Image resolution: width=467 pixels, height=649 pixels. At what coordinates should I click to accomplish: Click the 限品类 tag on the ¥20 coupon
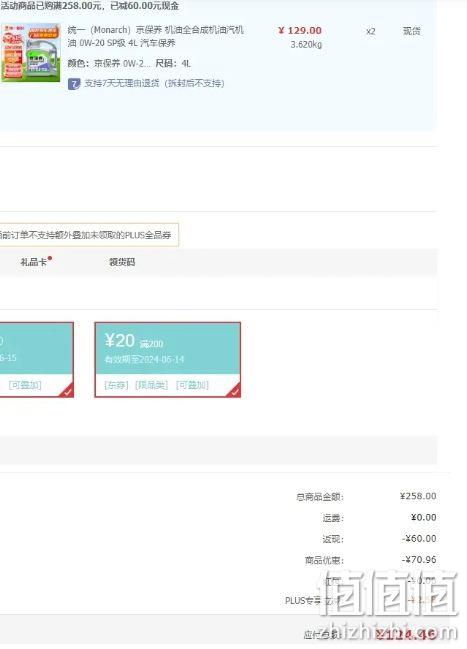[152, 385]
